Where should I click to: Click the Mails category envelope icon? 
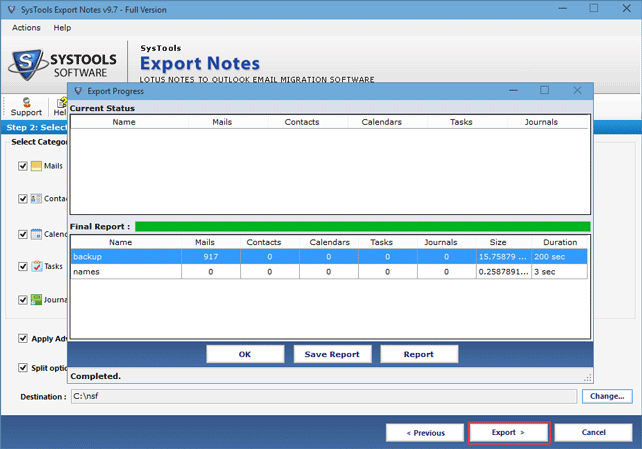coord(36,166)
